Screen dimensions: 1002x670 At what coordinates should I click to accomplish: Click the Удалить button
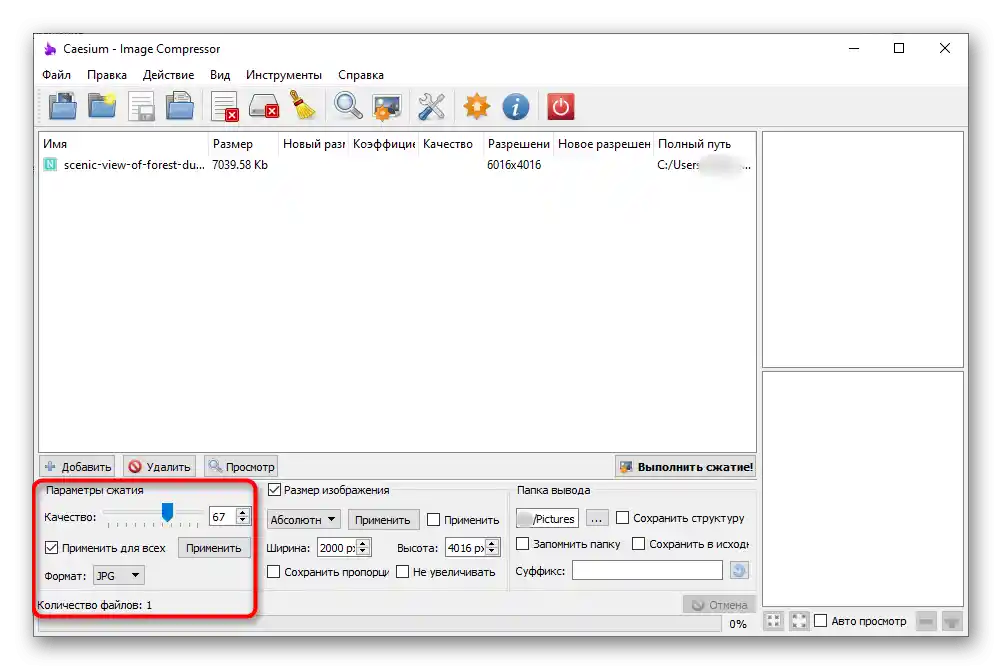click(x=160, y=467)
